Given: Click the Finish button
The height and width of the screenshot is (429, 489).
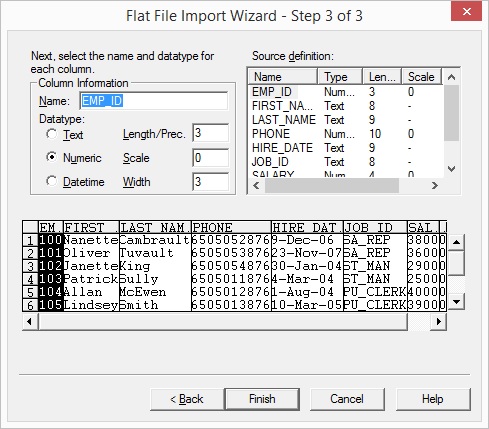Looking at the screenshot, I should point(262,399).
